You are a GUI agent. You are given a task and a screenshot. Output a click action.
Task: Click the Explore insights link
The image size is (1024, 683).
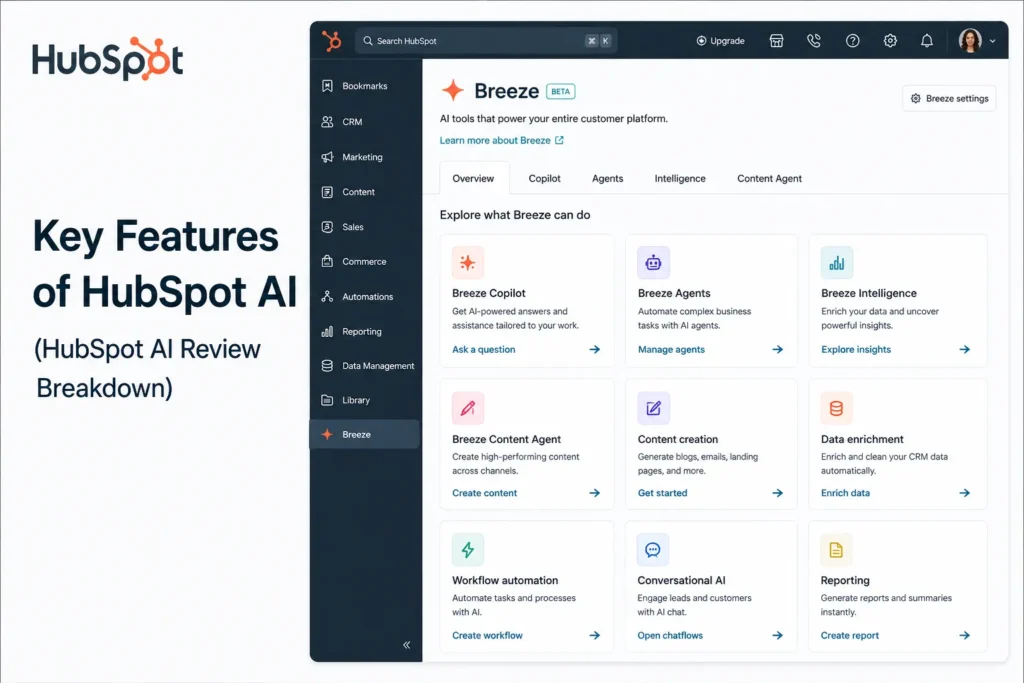coord(856,349)
